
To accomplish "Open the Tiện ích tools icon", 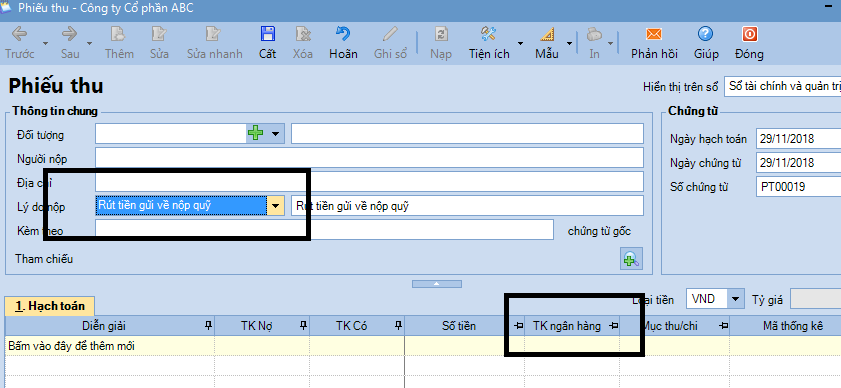I will coord(489,34).
